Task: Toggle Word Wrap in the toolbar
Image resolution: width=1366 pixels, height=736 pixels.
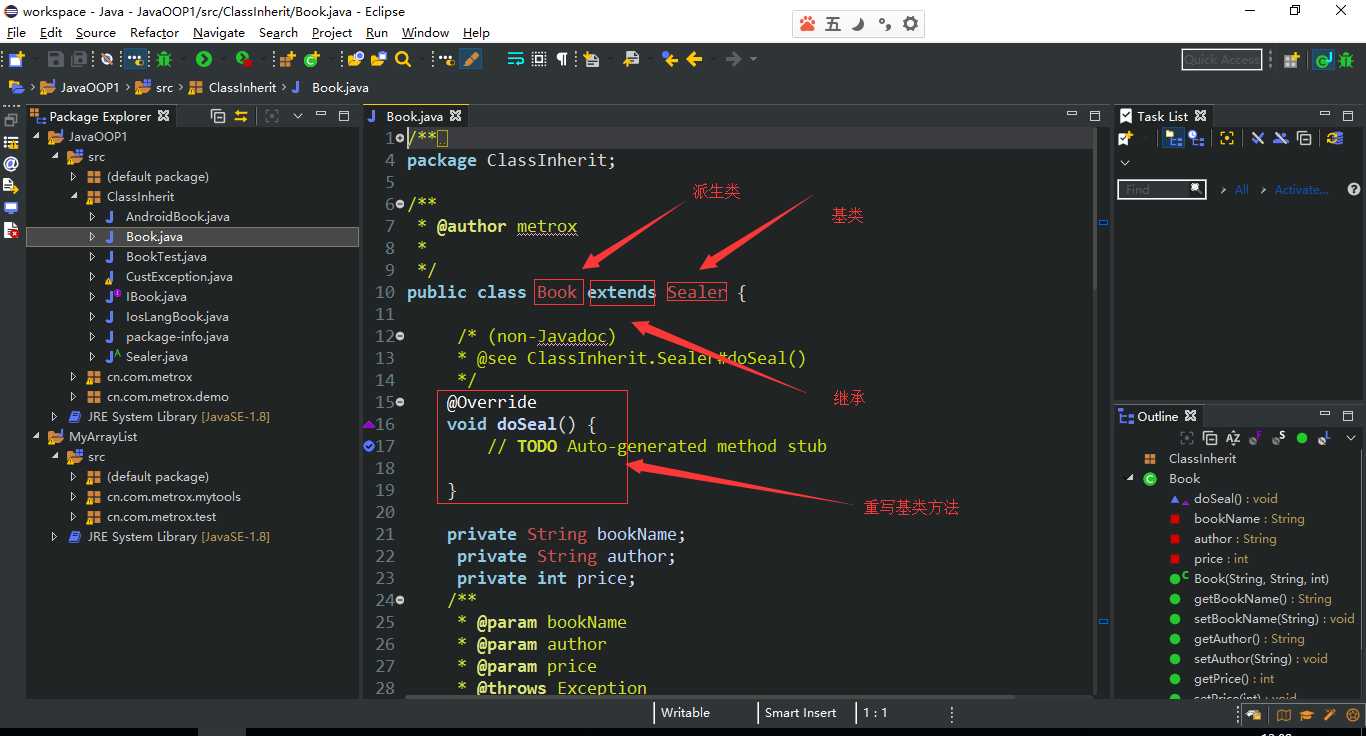Action: [x=516, y=60]
